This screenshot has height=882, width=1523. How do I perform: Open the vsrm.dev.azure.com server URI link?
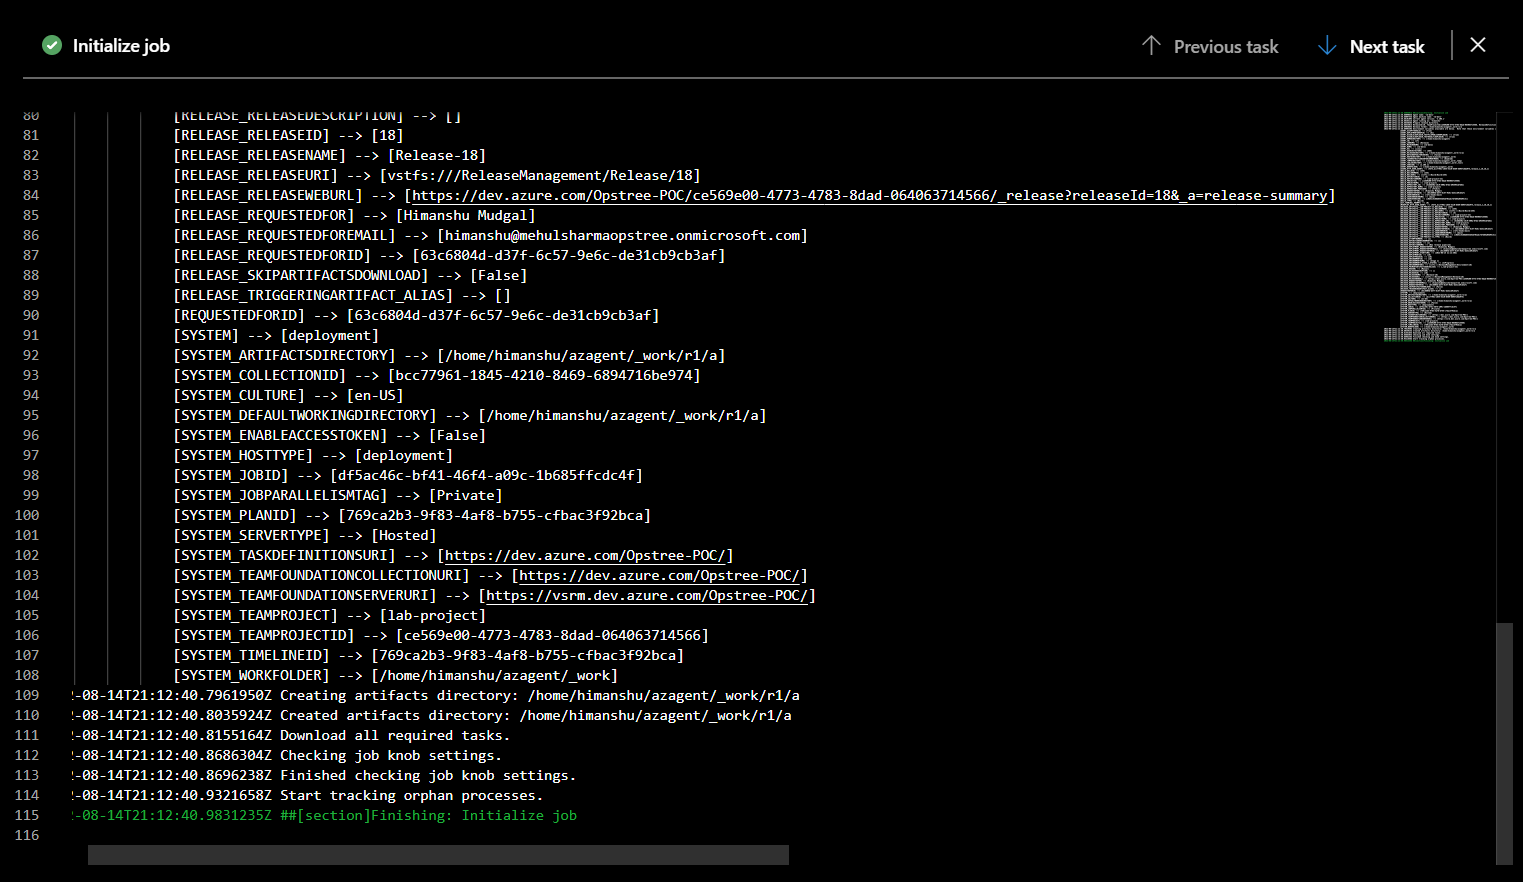click(647, 595)
